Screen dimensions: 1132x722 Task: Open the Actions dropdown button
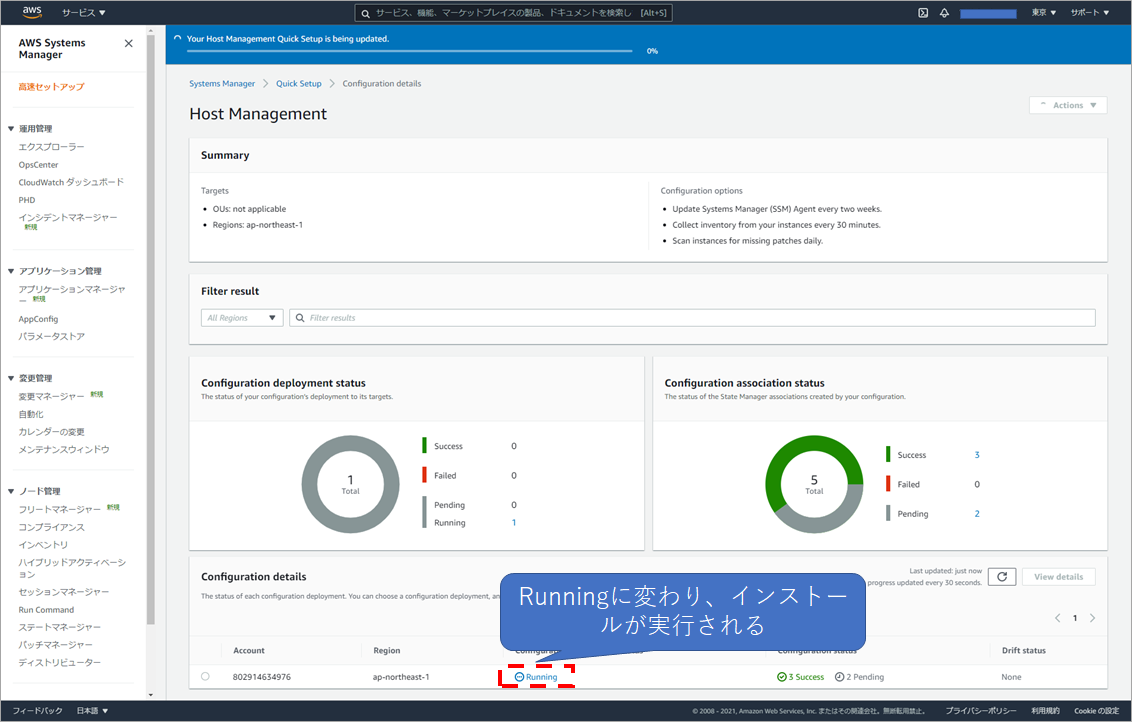[1068, 105]
